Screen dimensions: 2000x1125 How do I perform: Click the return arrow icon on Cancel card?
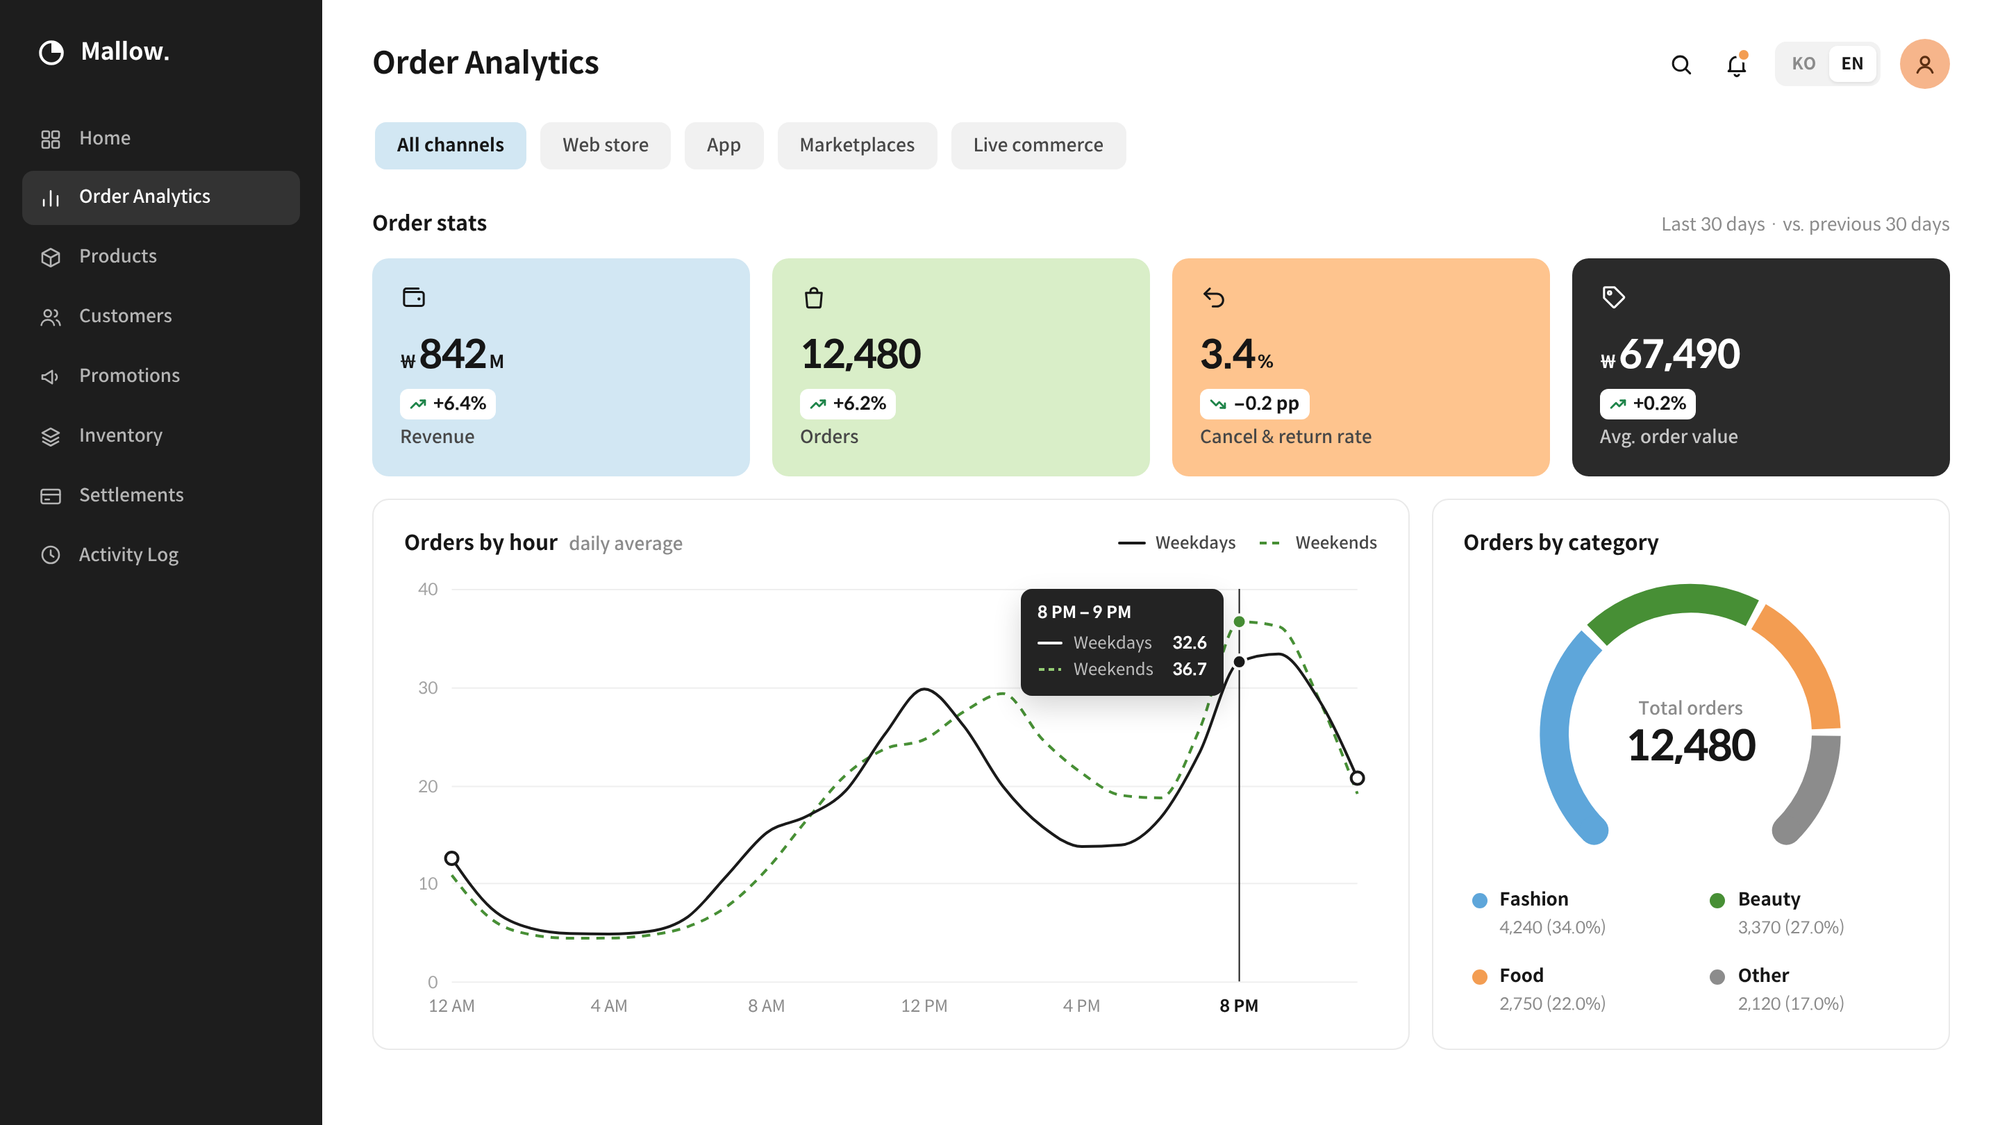(x=1213, y=297)
